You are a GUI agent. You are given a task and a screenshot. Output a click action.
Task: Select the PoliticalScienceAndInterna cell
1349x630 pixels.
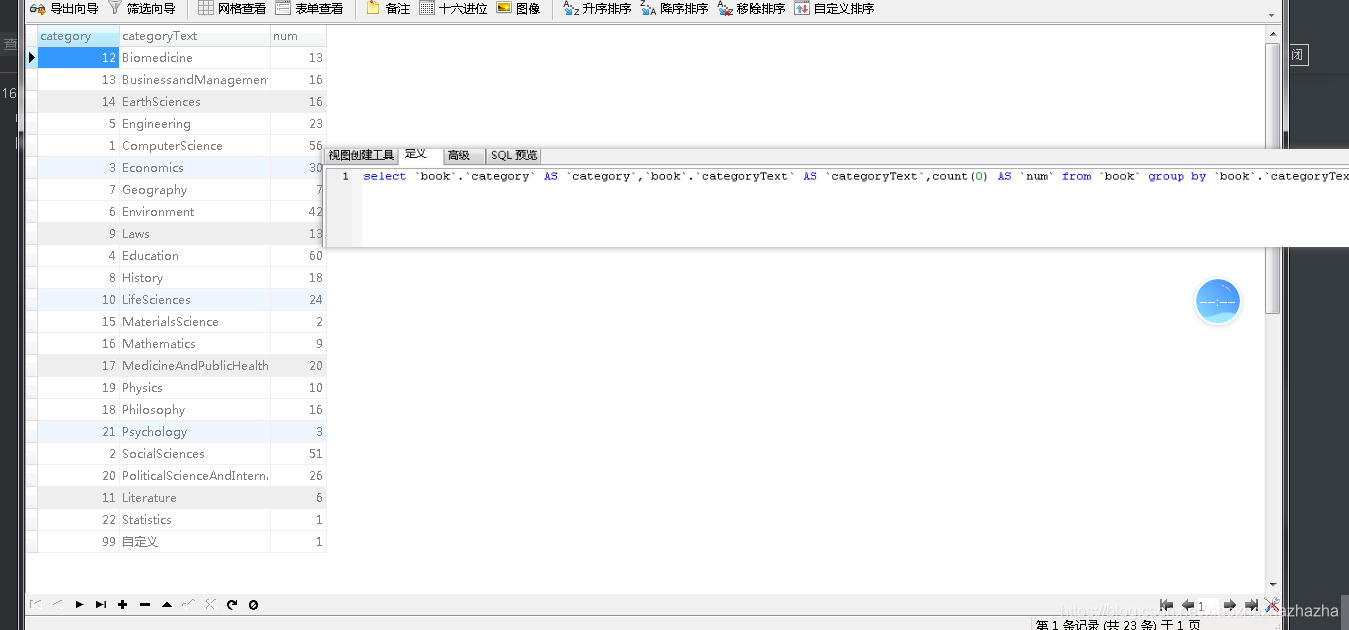pyautogui.click(x=195, y=476)
